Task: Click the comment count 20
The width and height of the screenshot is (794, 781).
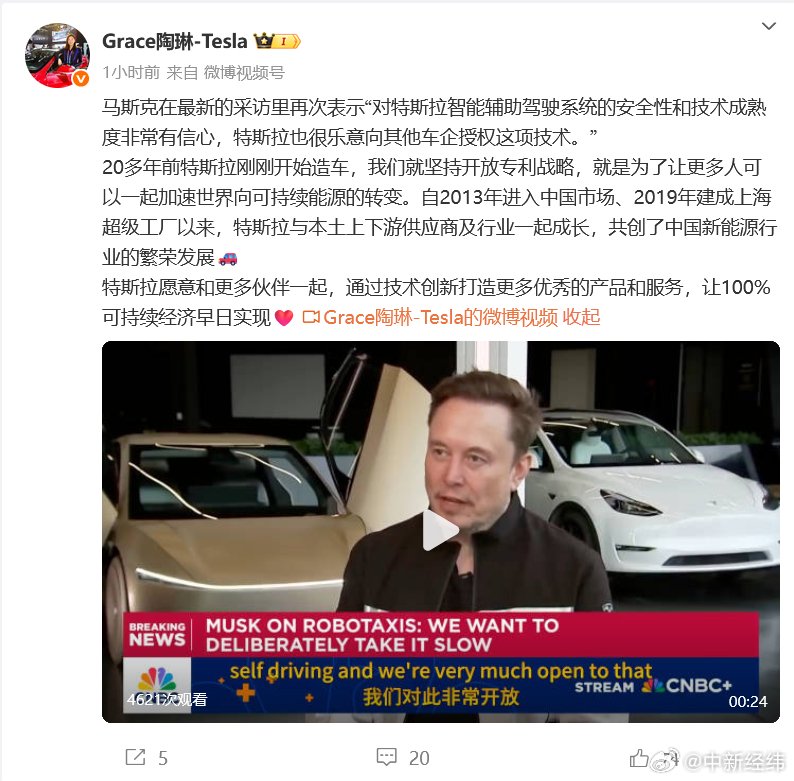Action: [419, 758]
